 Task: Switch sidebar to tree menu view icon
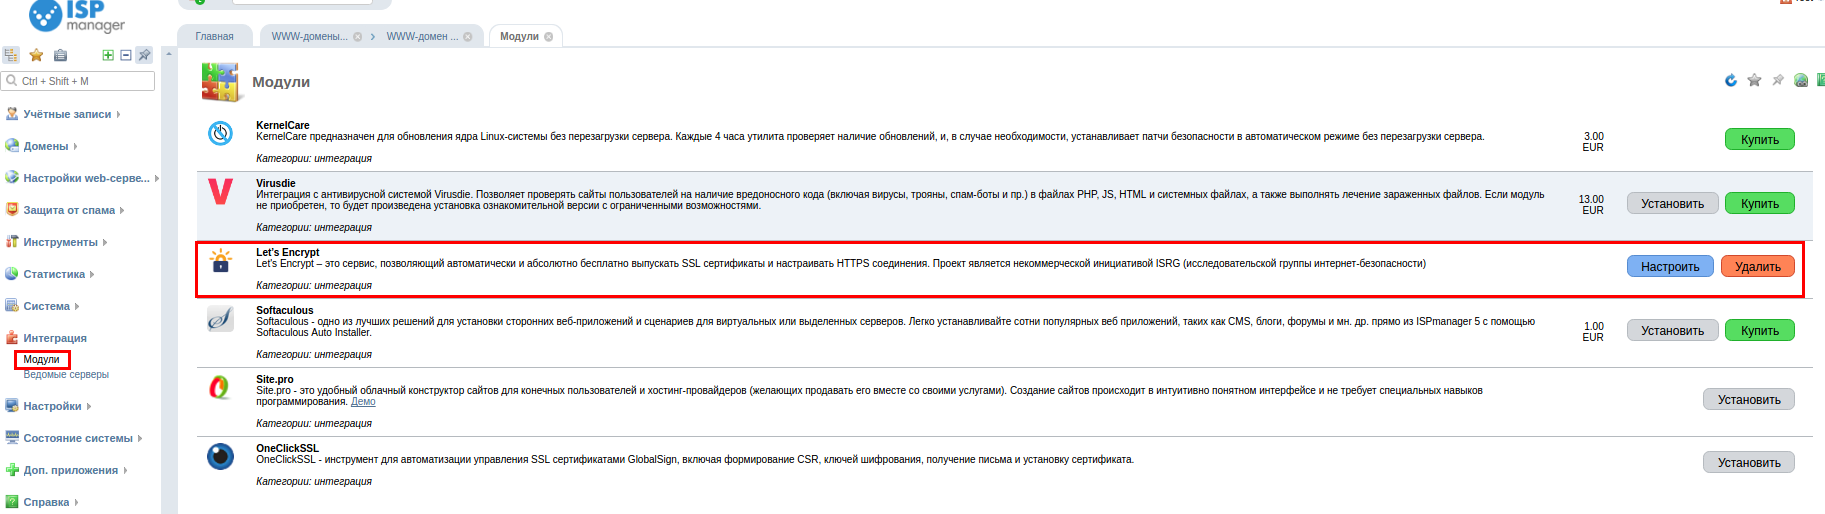11,55
